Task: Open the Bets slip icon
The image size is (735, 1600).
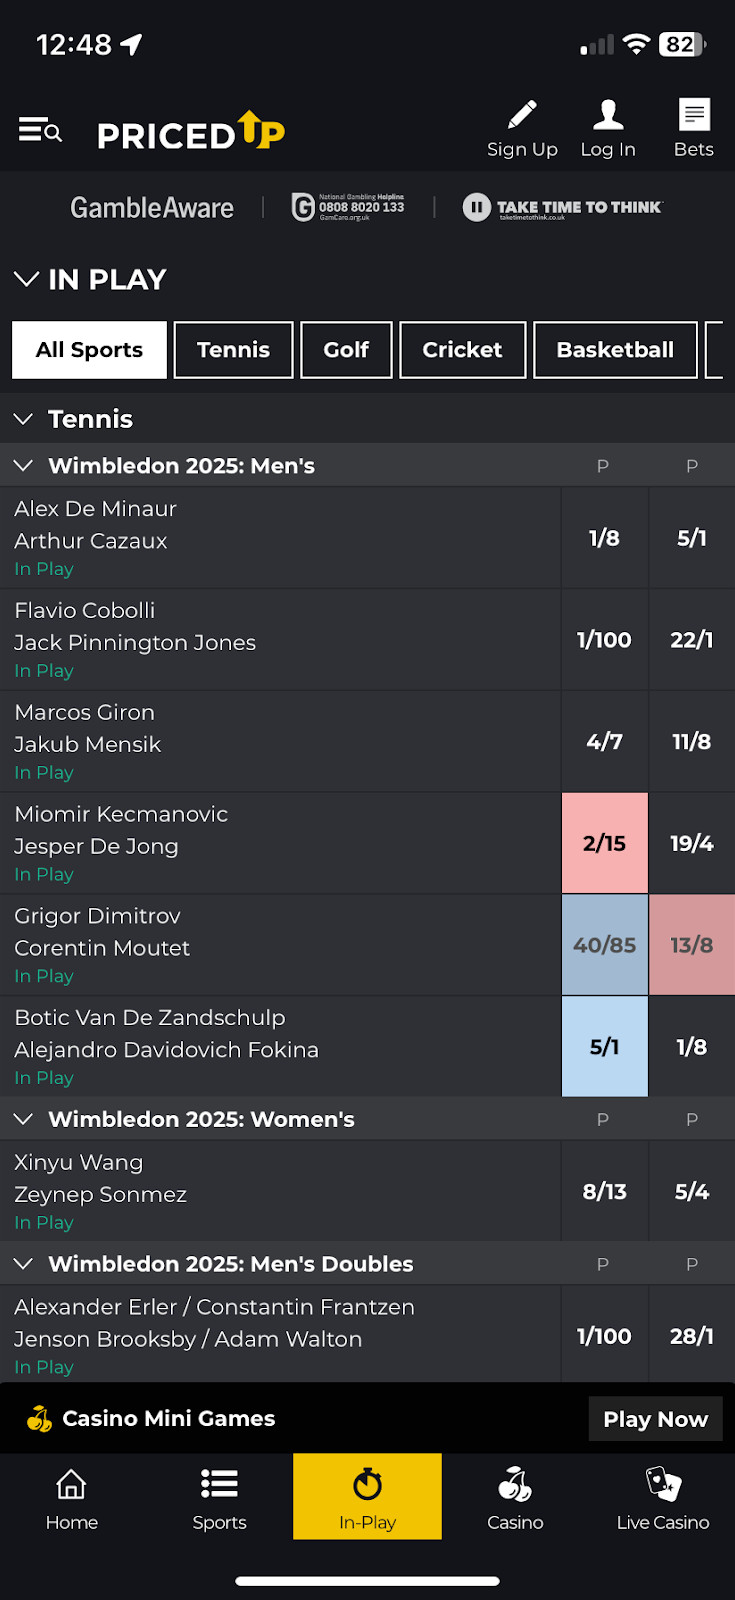Action: [693, 117]
